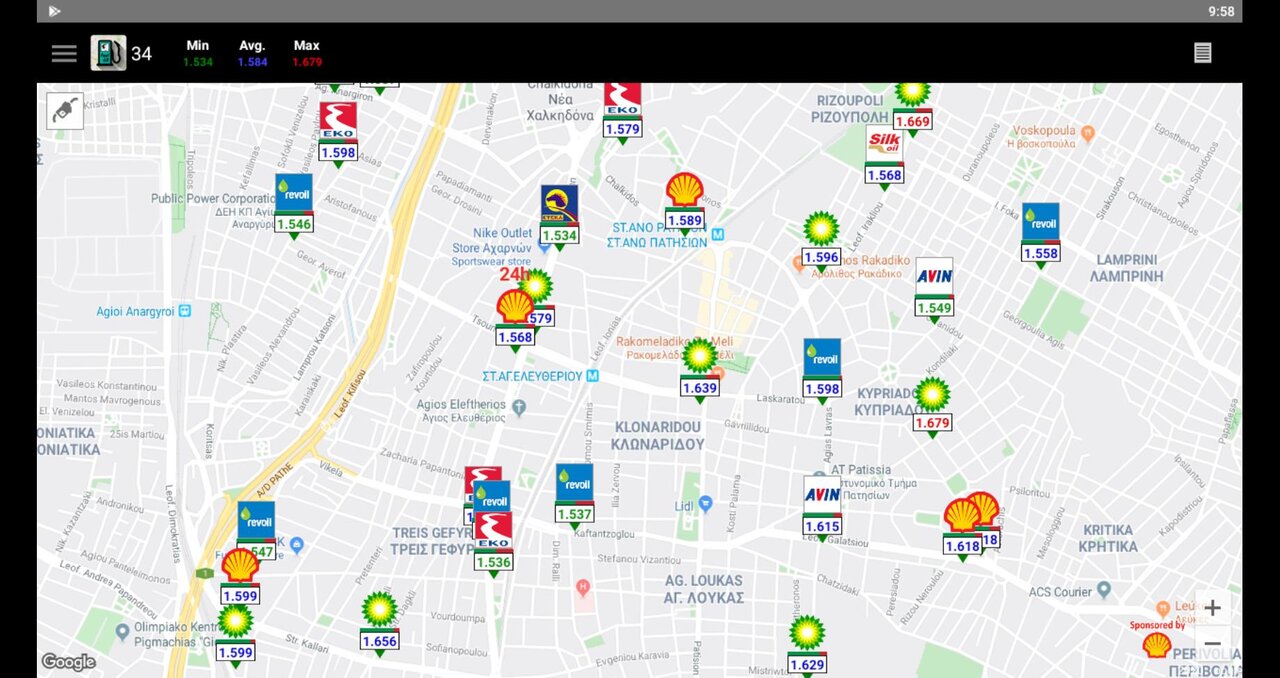Select the BP station priced 1.669
Image resolution: width=1280 pixels, height=678 pixels.
(912, 106)
